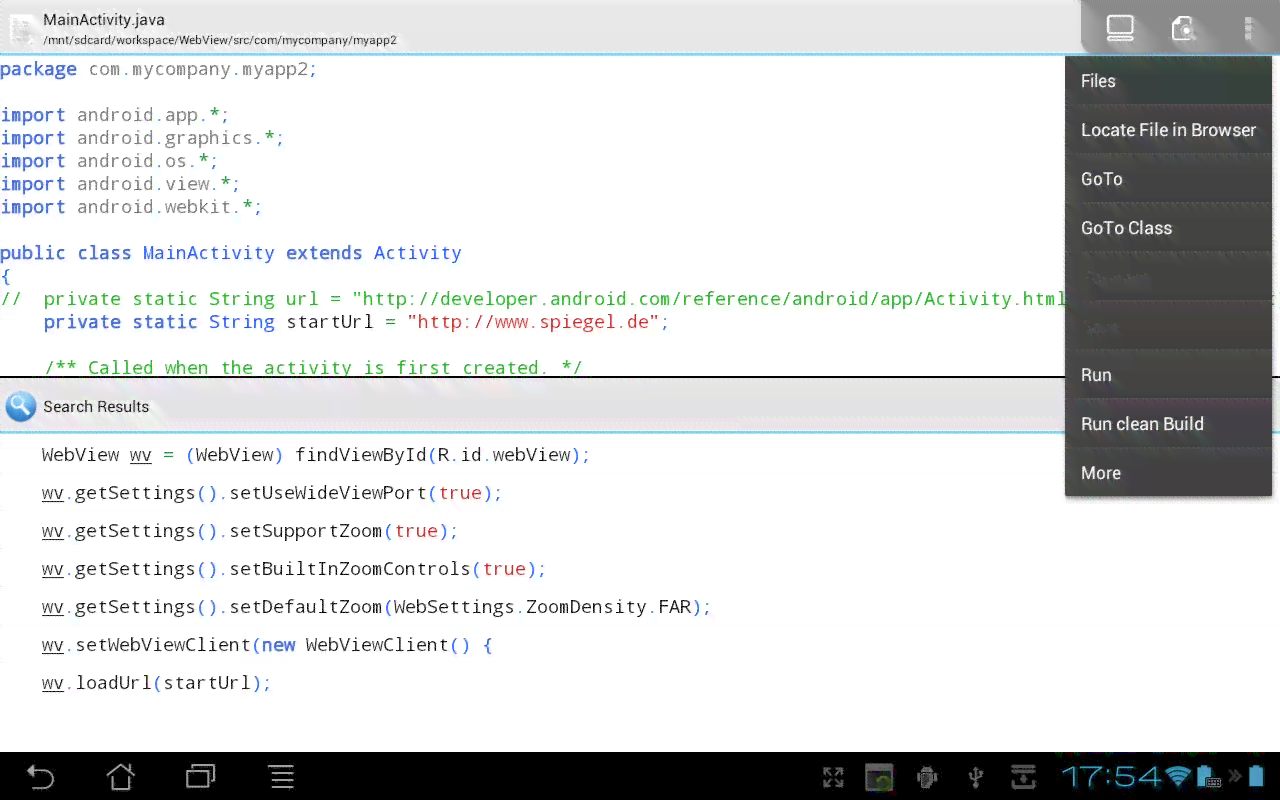The width and height of the screenshot is (1280, 800).
Task: Choose Files from the overflow menu
Action: pos(1168,81)
